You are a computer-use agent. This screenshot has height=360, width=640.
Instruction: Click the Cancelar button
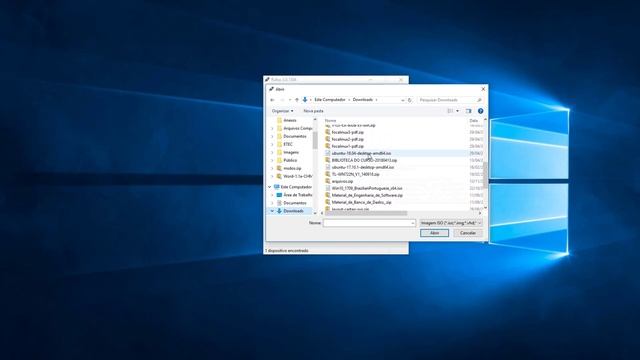tap(468, 233)
